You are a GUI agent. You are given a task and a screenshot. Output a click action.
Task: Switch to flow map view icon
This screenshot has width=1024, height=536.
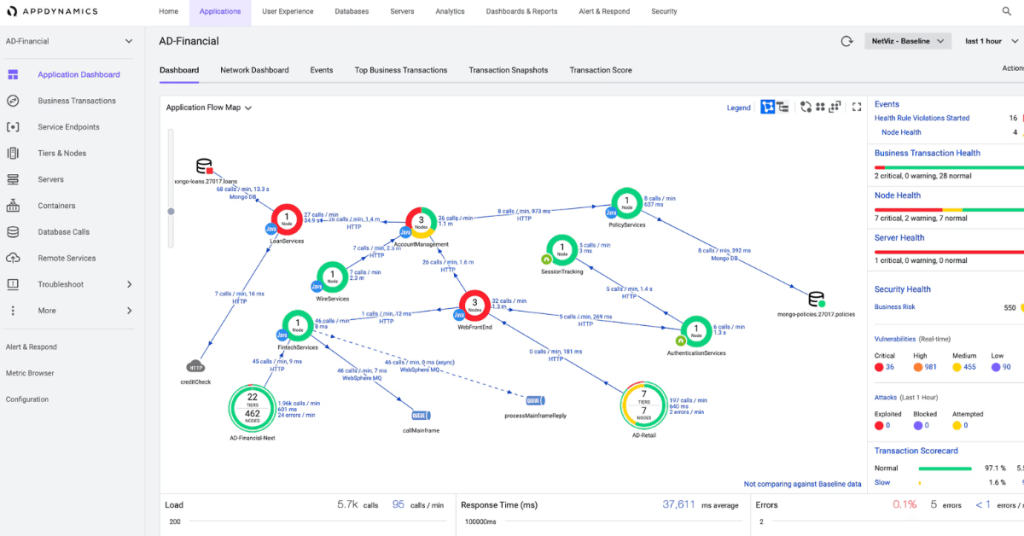tap(767, 107)
